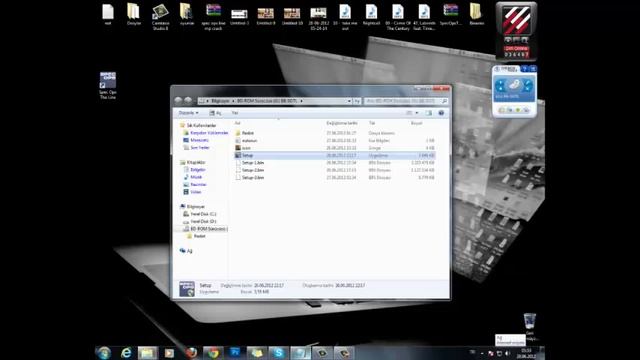The height and width of the screenshot is (360, 640).
Task: Select Camtasia Studio 8 desktop shortcut
Action: pyautogui.click(x=160, y=17)
